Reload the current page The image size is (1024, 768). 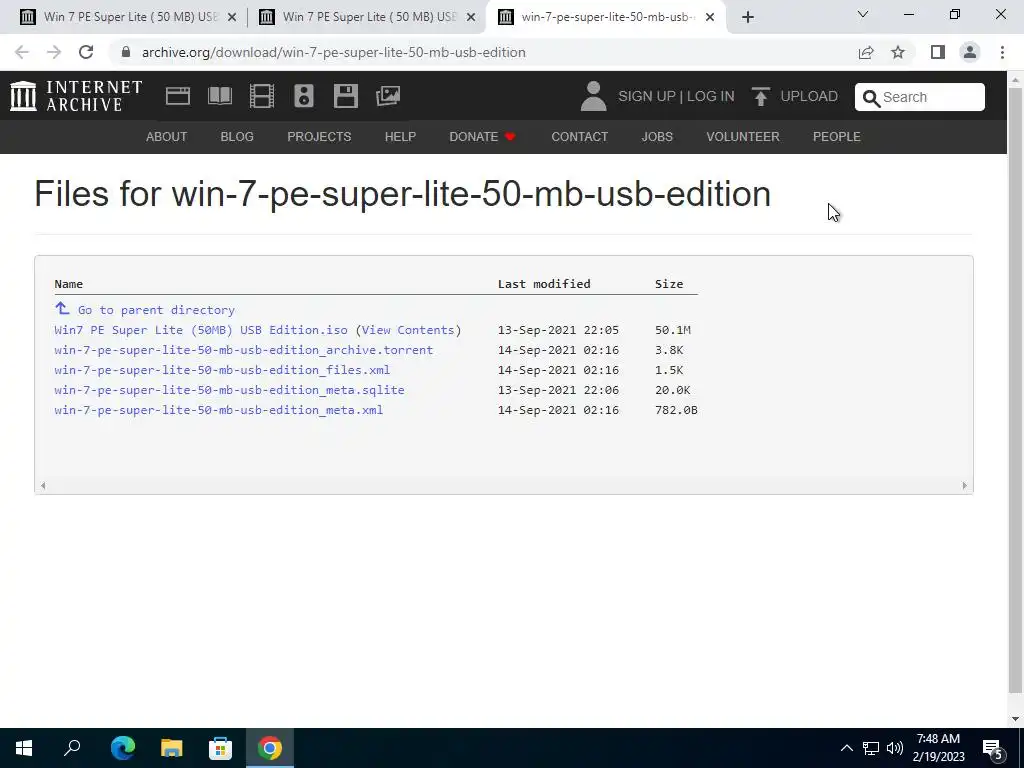[86, 52]
